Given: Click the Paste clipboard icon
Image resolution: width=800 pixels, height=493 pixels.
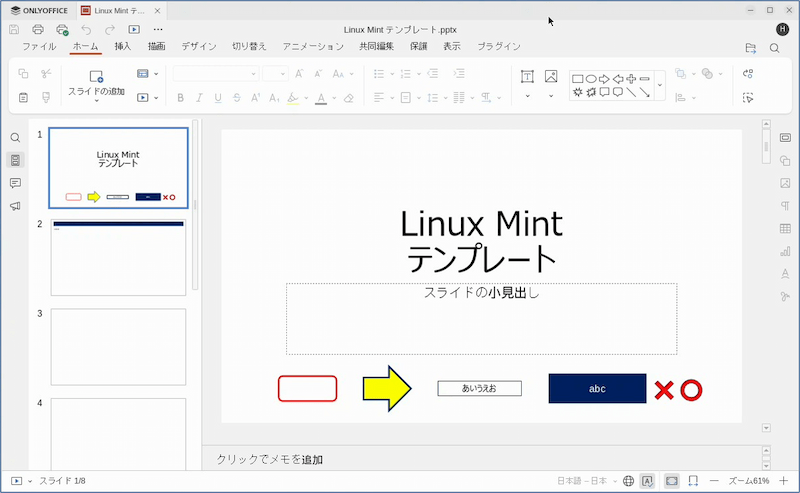Looking at the screenshot, I should (23, 97).
